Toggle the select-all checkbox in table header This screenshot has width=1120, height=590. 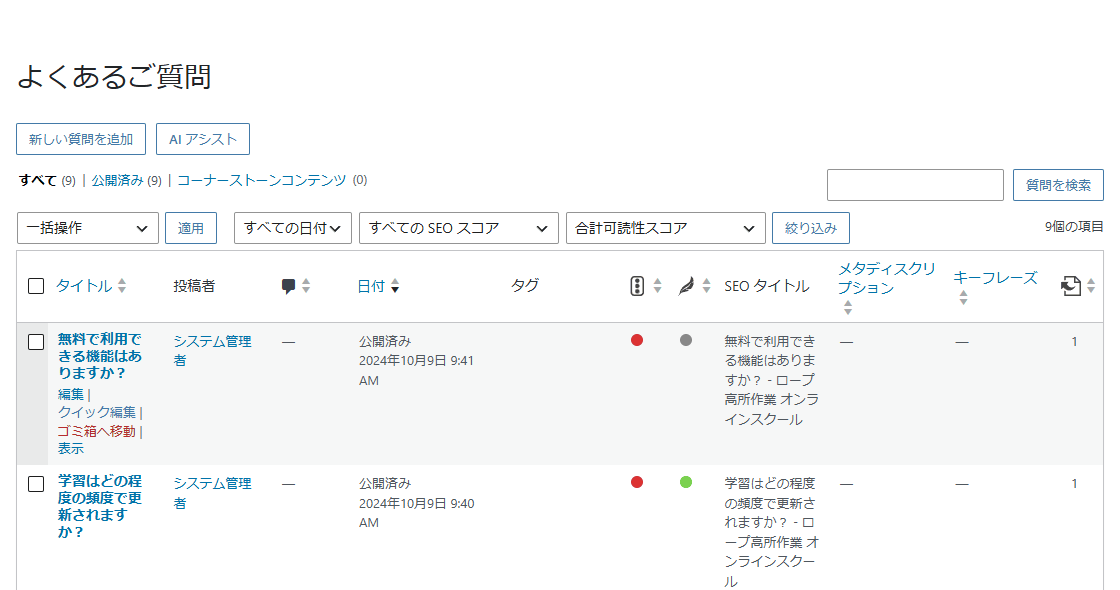(x=36, y=286)
